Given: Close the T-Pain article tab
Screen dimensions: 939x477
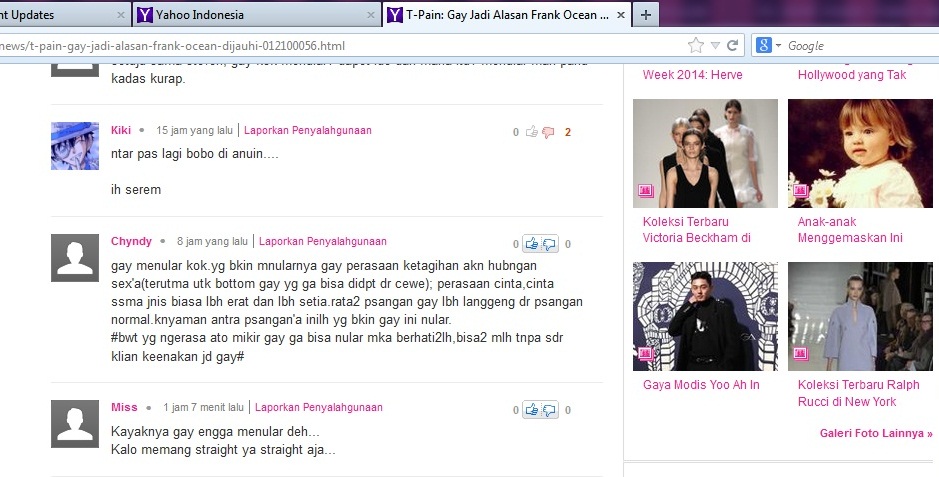Looking at the screenshot, I should [x=621, y=15].
